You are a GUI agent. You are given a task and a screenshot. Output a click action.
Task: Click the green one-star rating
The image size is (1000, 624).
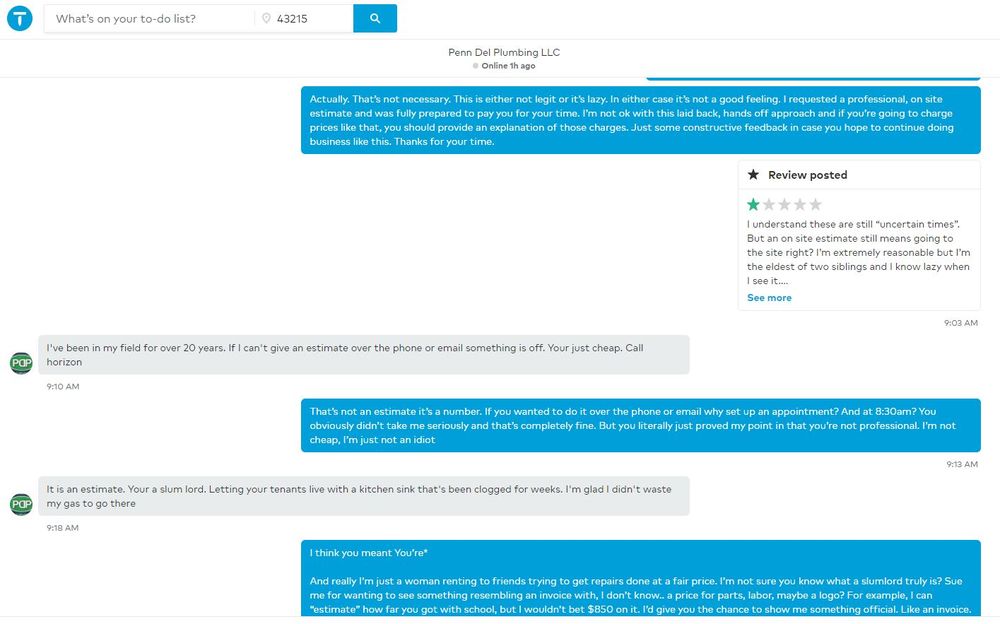(x=754, y=204)
